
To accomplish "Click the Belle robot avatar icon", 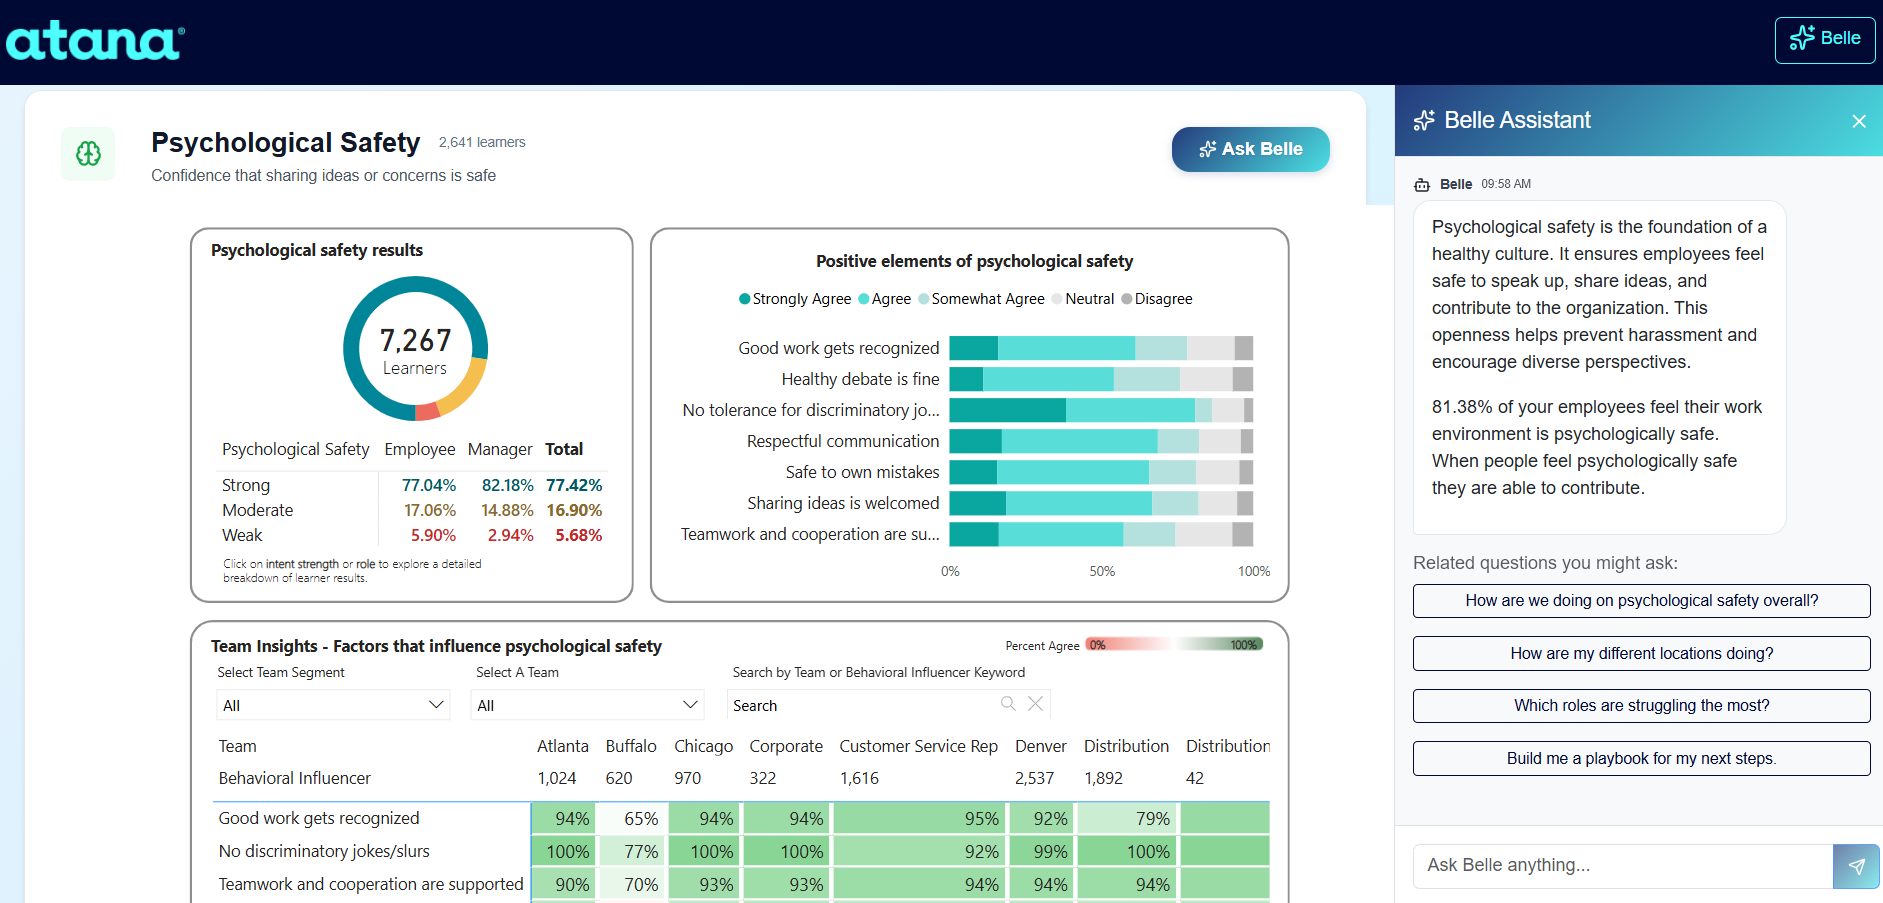I will 1422,185.
